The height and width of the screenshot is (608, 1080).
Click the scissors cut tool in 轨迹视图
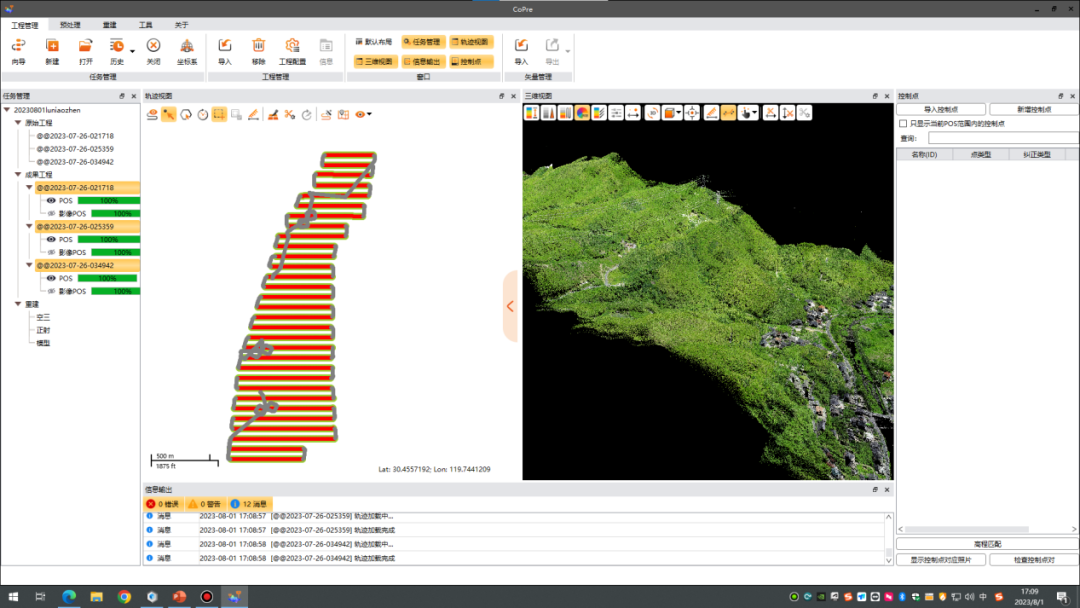tap(290, 114)
